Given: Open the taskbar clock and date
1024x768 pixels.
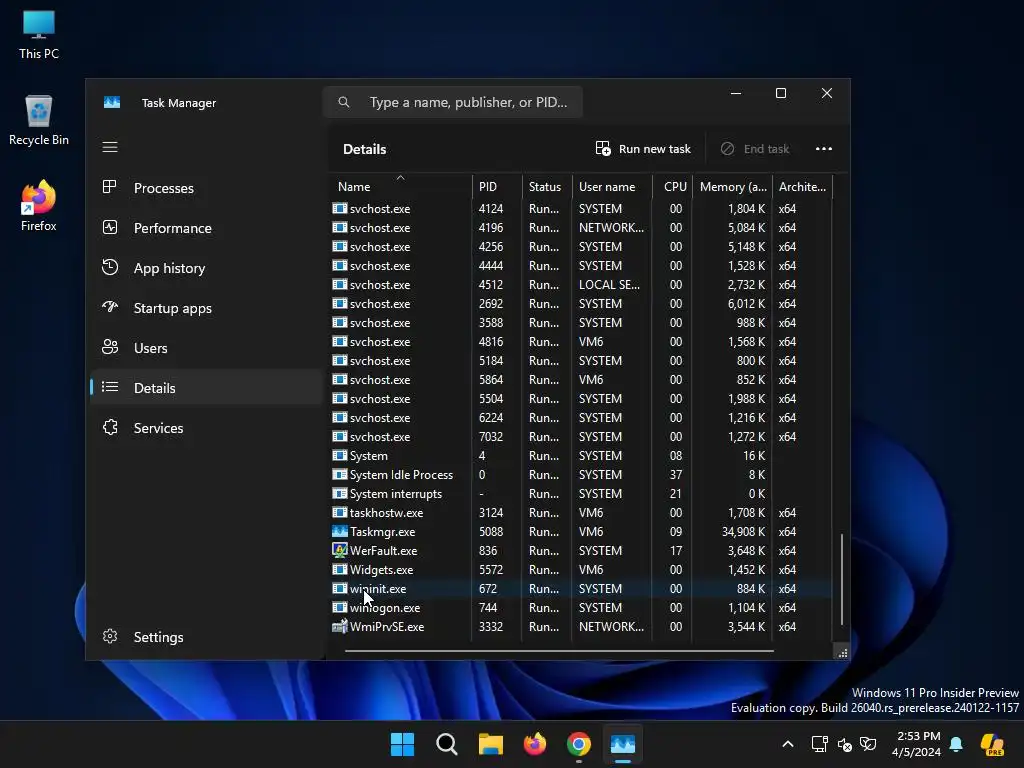Looking at the screenshot, I should pos(916,744).
